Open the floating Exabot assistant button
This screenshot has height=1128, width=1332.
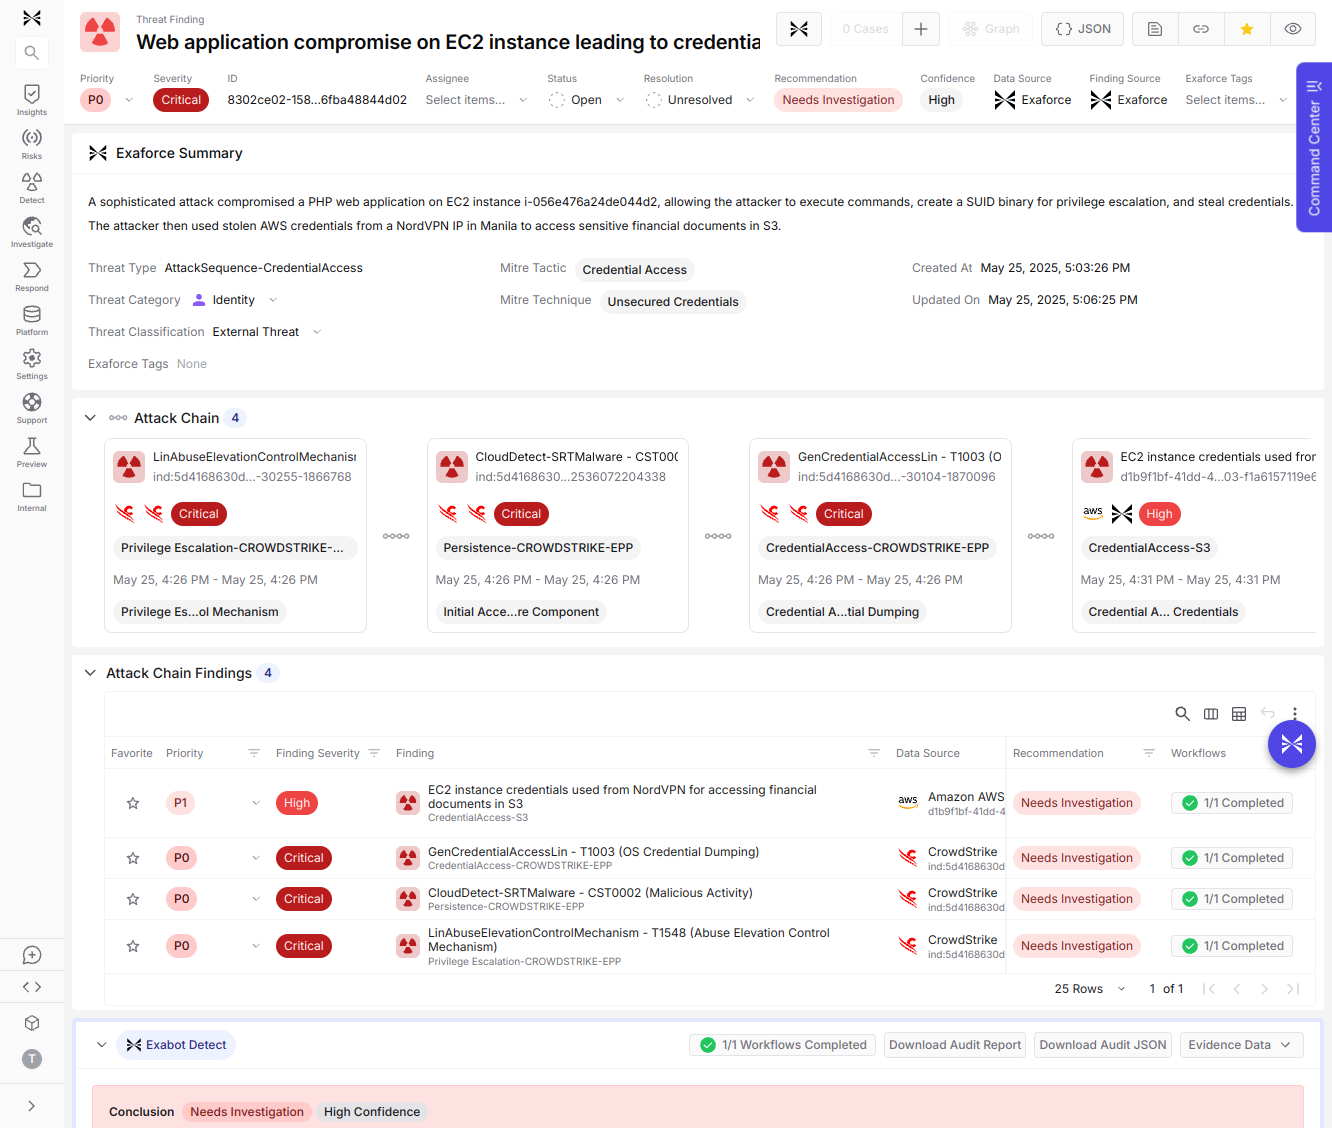[x=1292, y=744]
